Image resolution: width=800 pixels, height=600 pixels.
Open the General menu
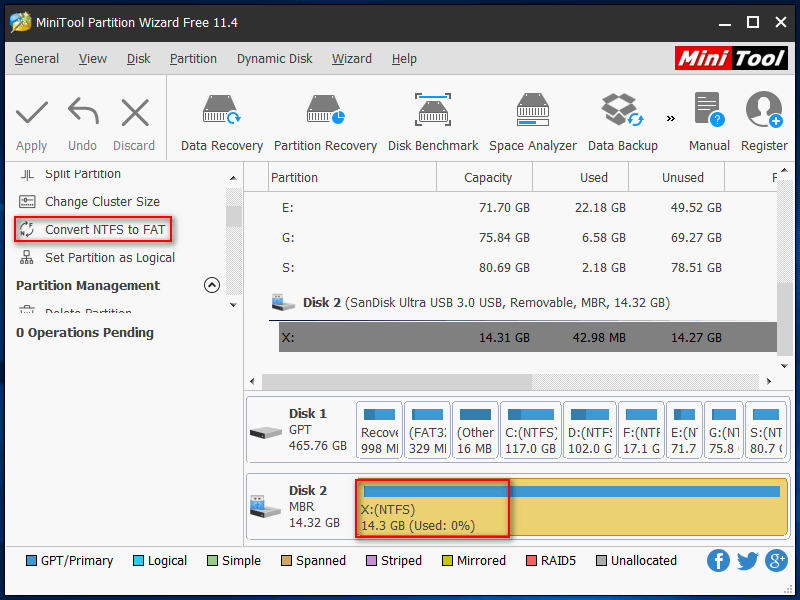[x=37, y=59]
